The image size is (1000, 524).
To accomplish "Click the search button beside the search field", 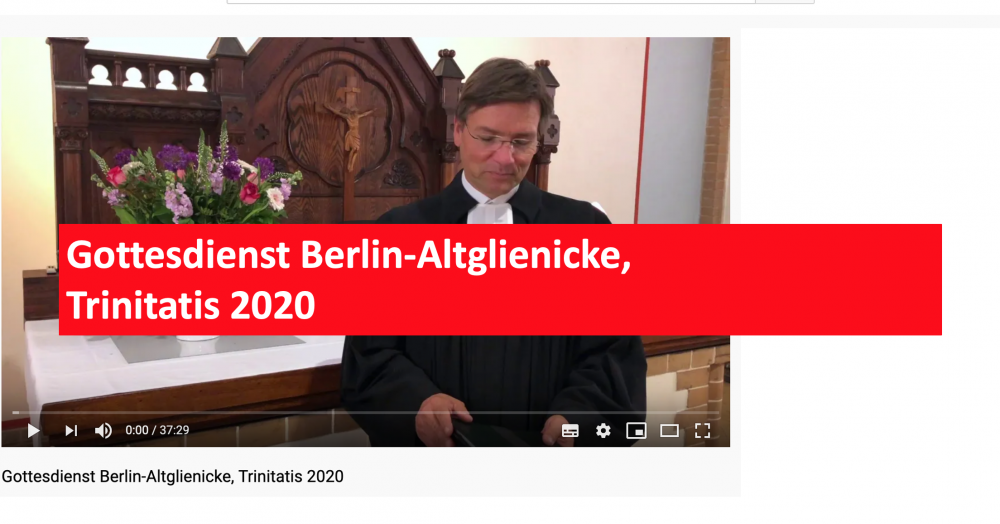I will [784, 2].
